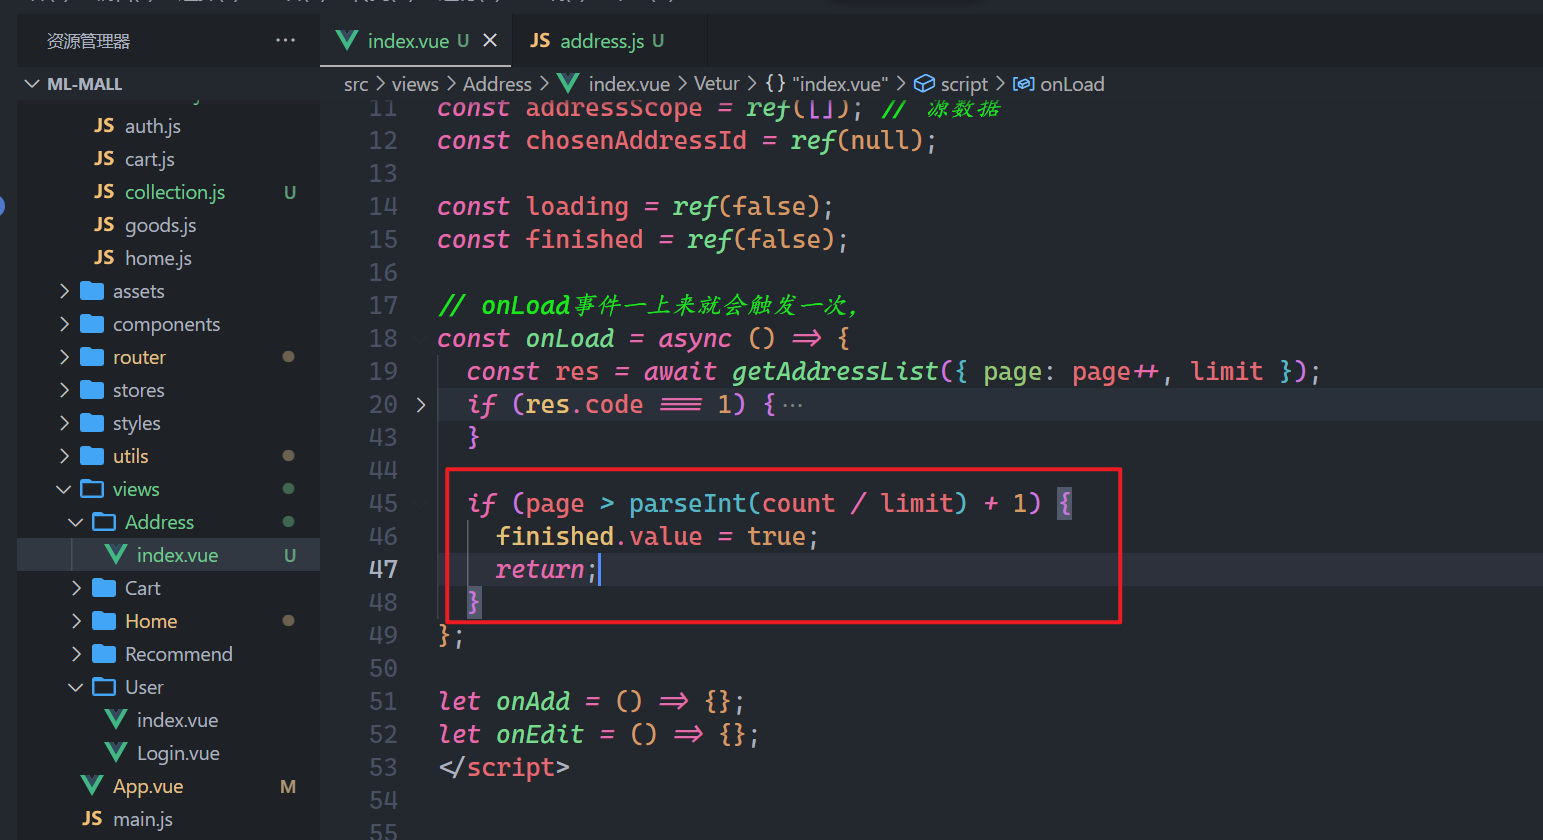Click the JS icon beside auth.js
This screenshot has height=840, width=1543.
coord(104,125)
